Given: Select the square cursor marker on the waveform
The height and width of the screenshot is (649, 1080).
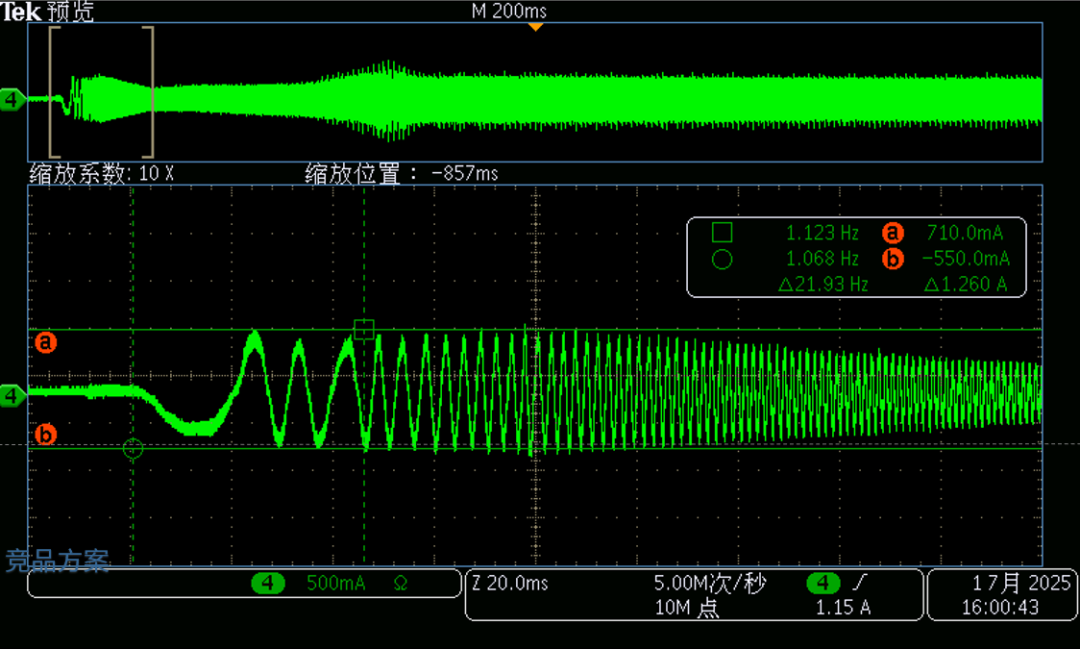Looking at the screenshot, I should (364, 330).
